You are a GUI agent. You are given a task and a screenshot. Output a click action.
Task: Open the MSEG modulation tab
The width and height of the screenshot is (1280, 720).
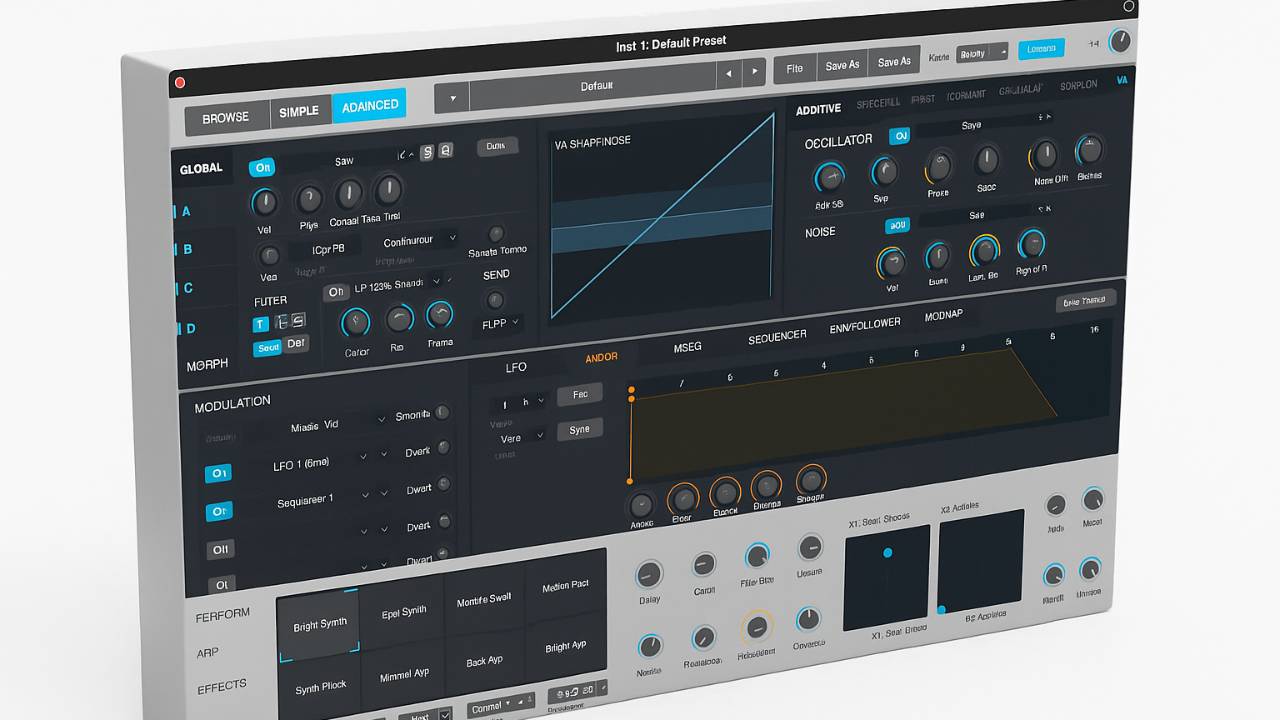687,347
